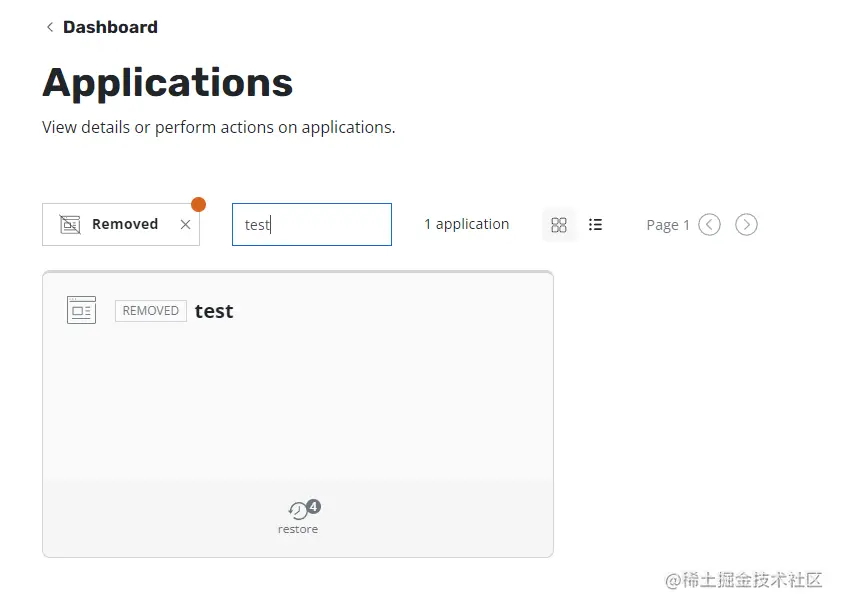This screenshot has width=841, height=608.
Task: Open the test application name
Action: point(214,311)
